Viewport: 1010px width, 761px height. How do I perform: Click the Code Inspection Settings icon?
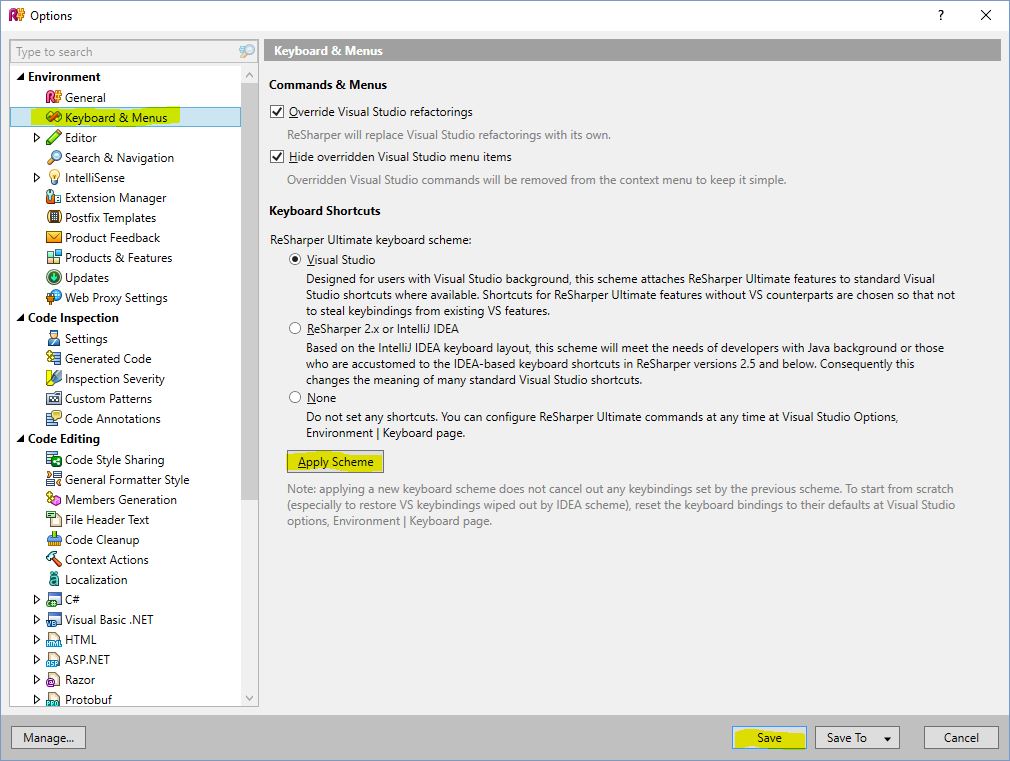[x=53, y=338]
